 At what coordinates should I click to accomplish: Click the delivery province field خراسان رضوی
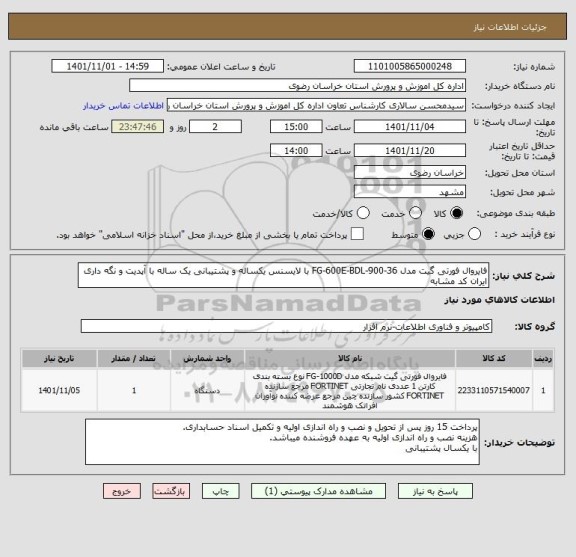pos(410,172)
